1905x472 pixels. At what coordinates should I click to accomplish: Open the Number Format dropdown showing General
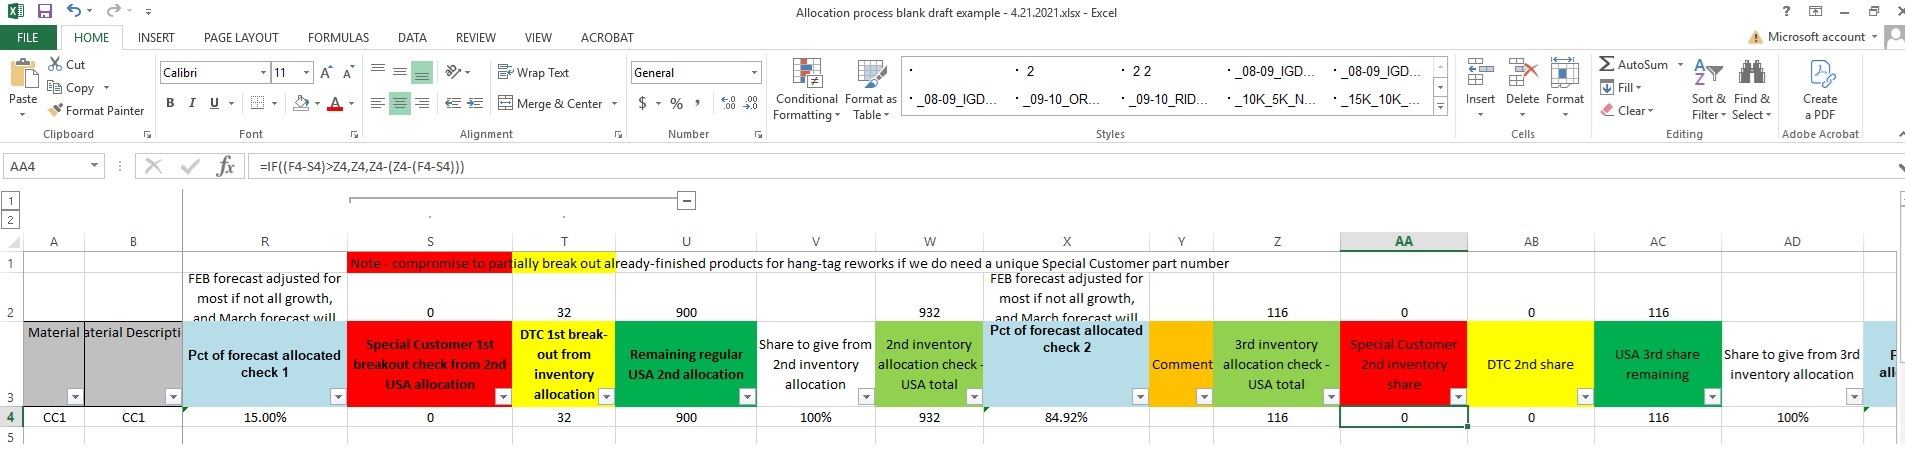pyautogui.click(x=754, y=73)
